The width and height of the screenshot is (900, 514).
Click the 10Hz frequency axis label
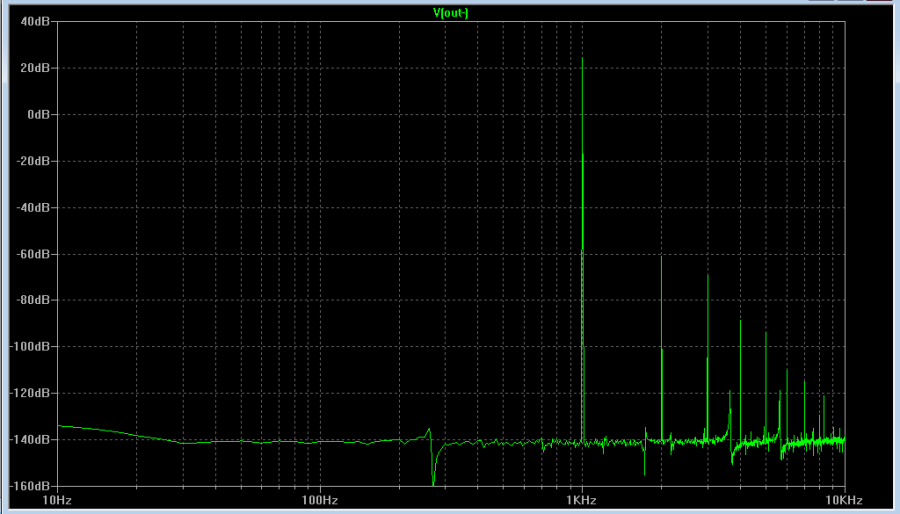coord(57,500)
